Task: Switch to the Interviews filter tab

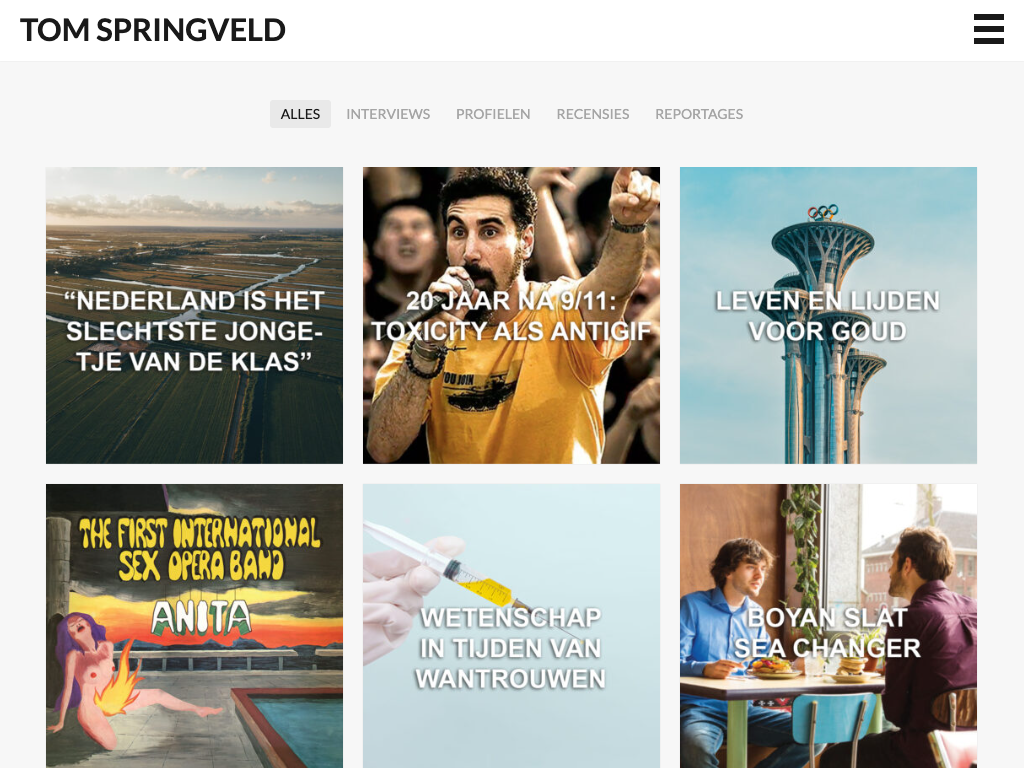Action: click(388, 114)
